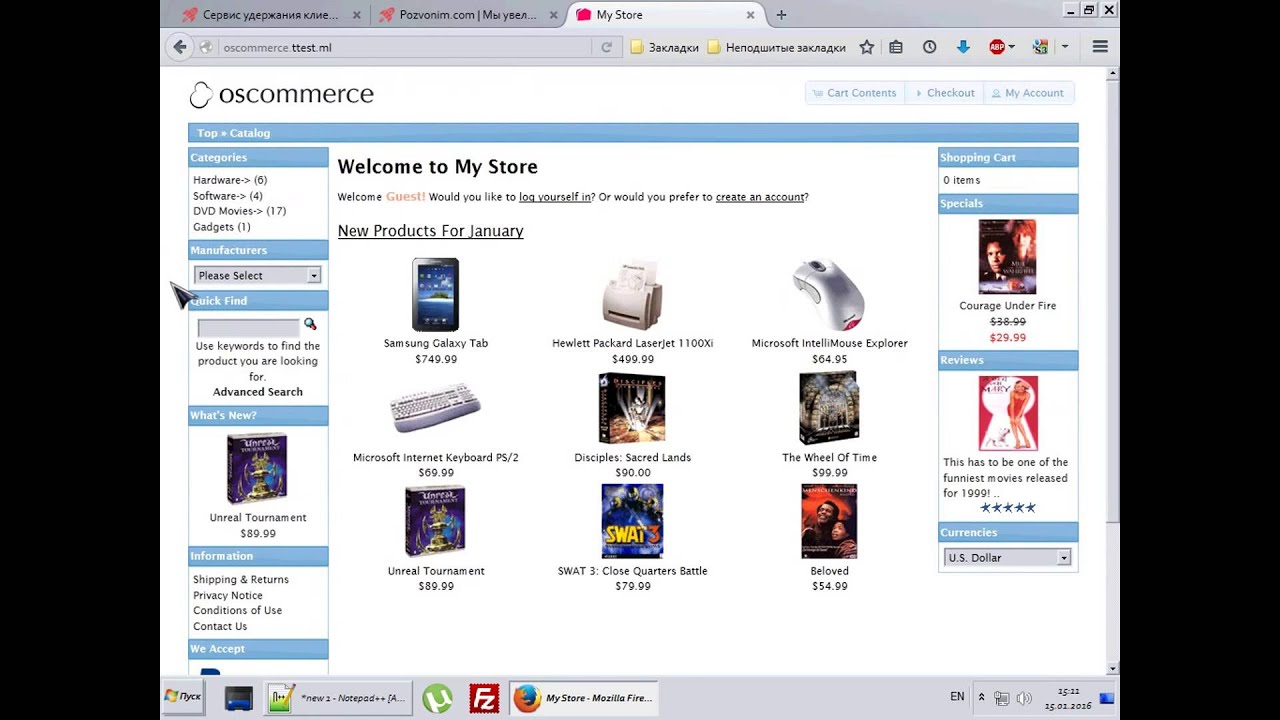This screenshot has height=720, width=1280.
Task: Go back with the browser back arrow
Action: pos(179,47)
